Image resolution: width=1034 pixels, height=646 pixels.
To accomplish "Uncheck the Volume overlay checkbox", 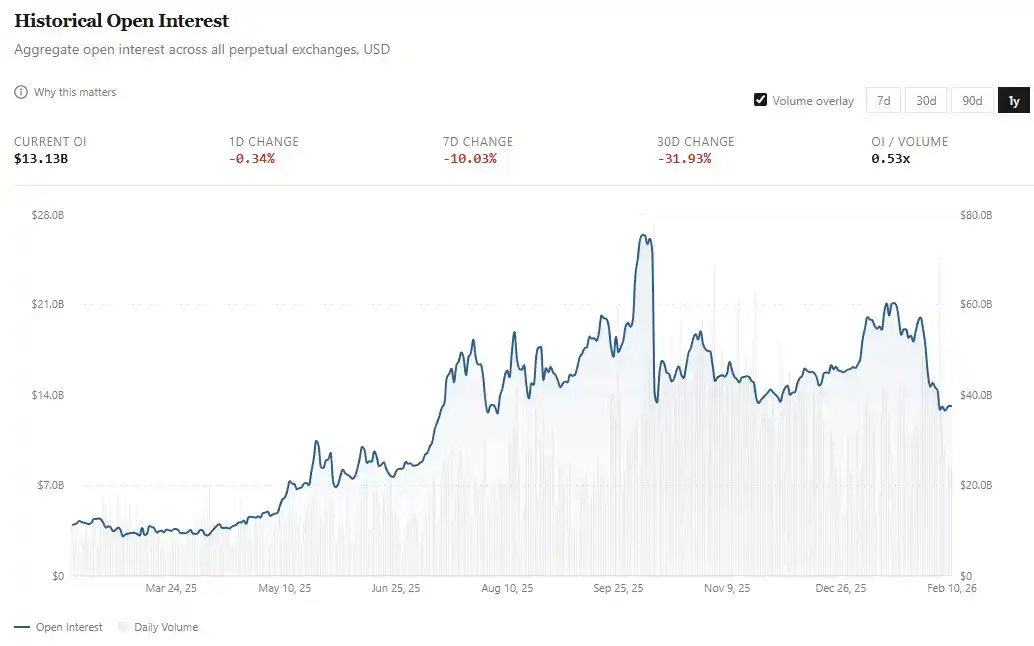I will [x=761, y=100].
